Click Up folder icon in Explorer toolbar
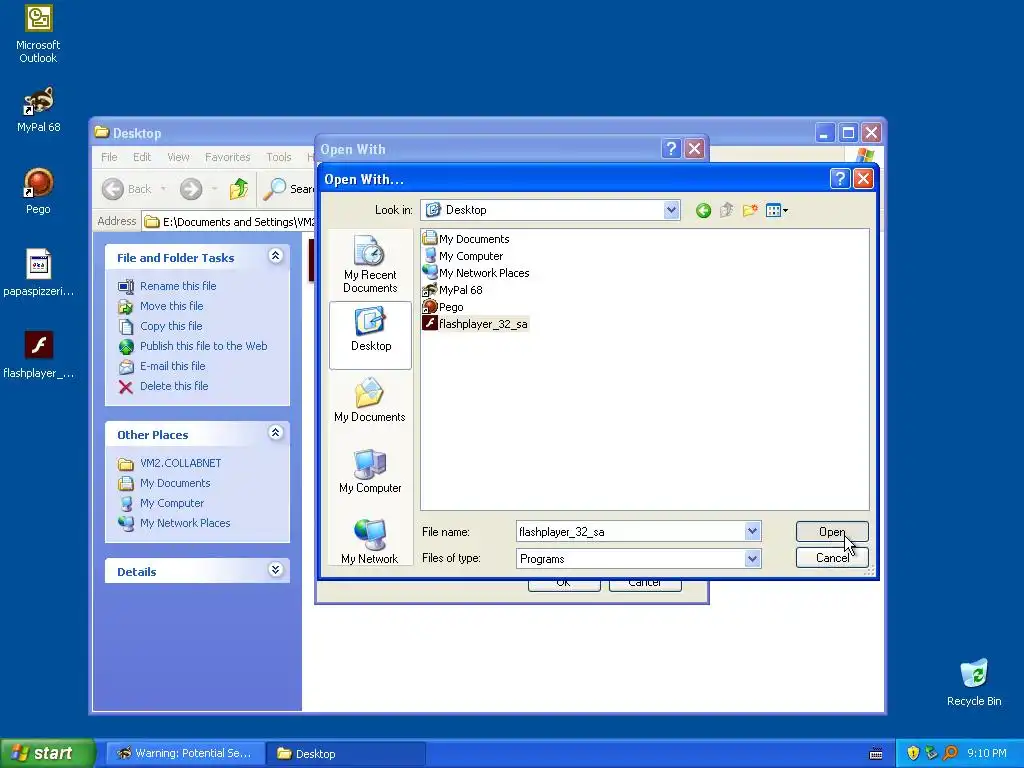Viewport: 1024px width, 768px height. [238, 189]
